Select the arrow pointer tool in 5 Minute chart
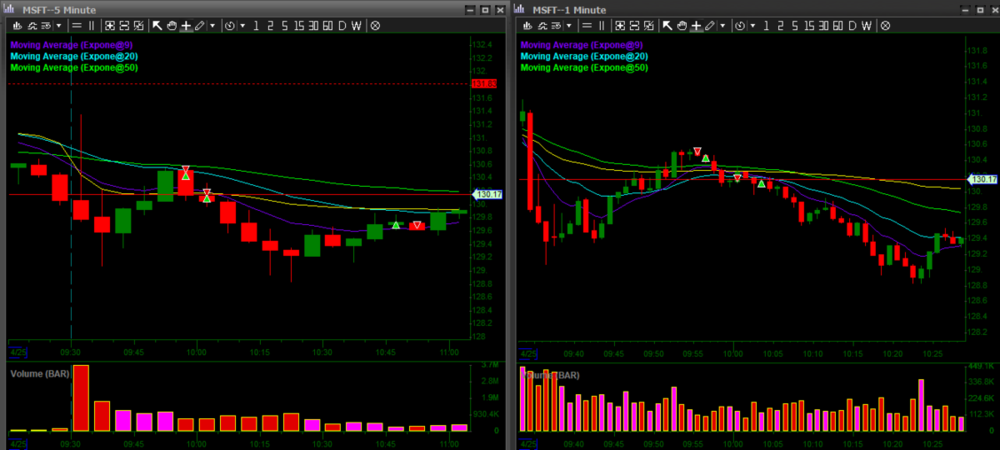The image size is (1000, 450). pyautogui.click(x=157, y=25)
